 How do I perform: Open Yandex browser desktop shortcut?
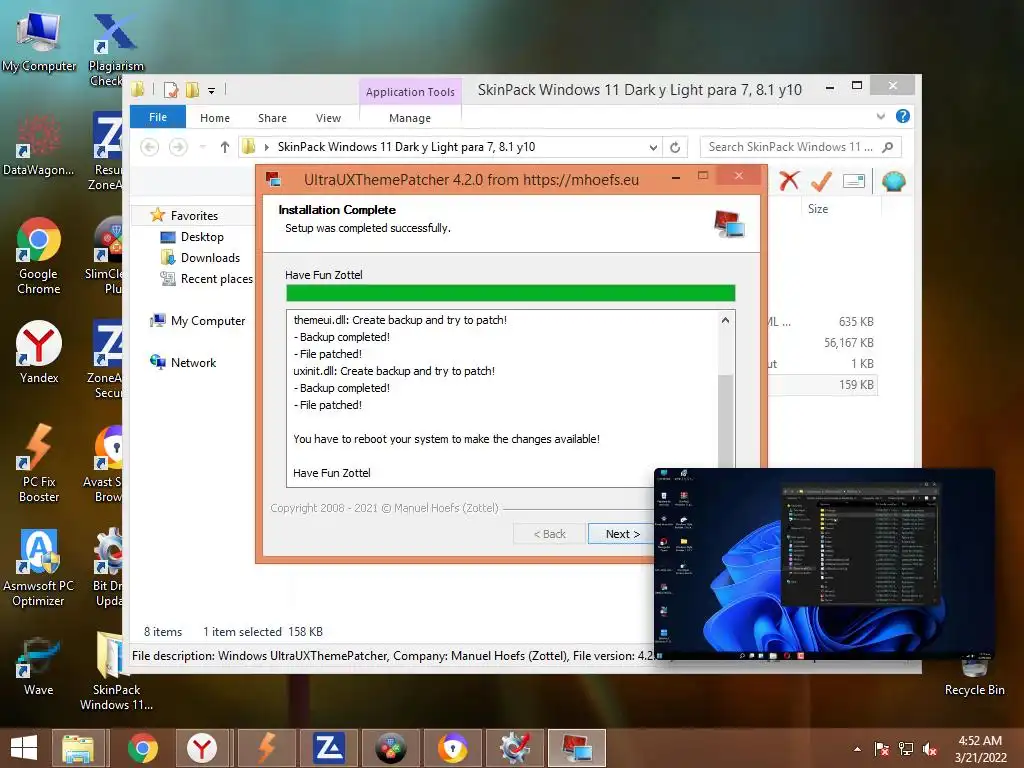[39, 351]
